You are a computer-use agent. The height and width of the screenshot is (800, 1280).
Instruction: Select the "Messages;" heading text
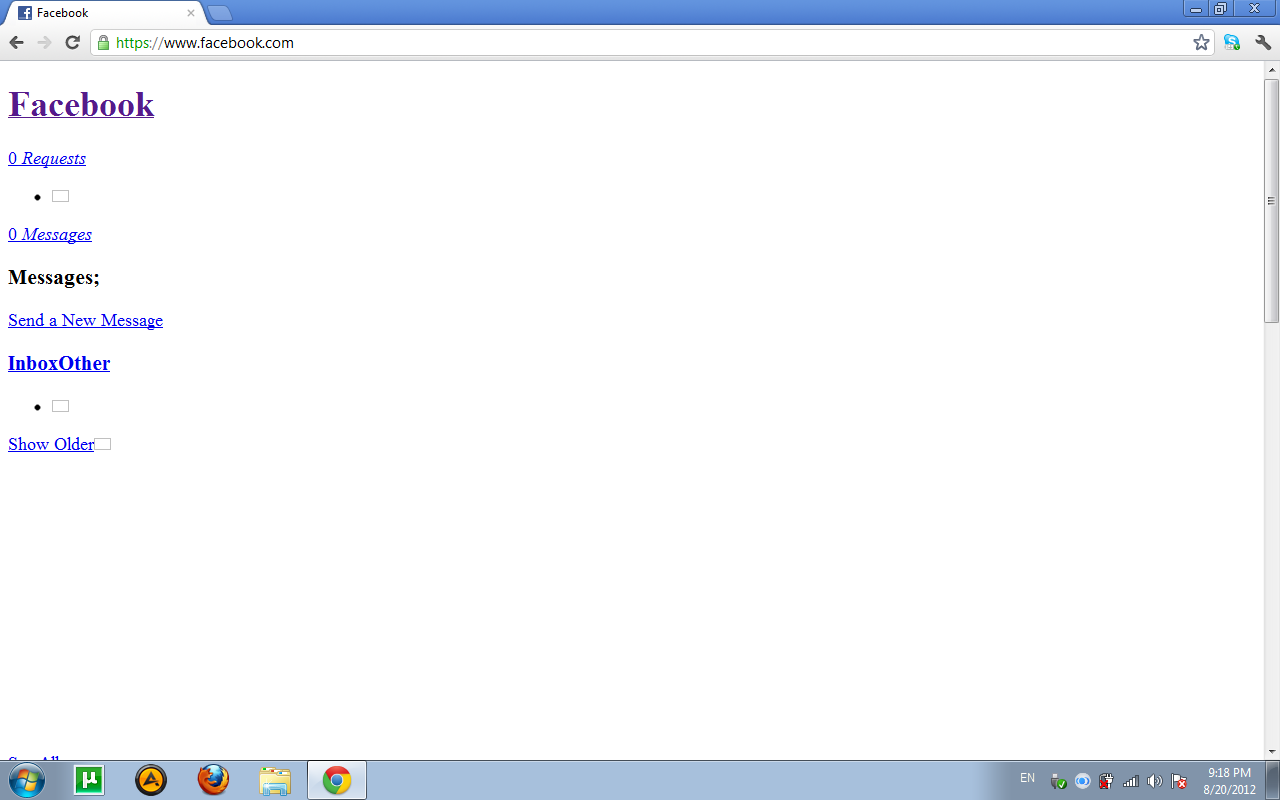pos(54,277)
